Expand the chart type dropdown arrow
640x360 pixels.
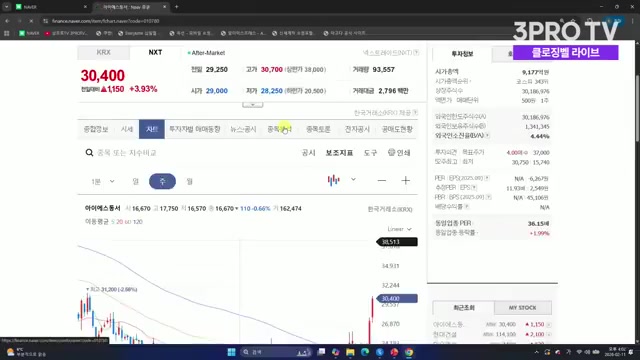[x=353, y=180]
